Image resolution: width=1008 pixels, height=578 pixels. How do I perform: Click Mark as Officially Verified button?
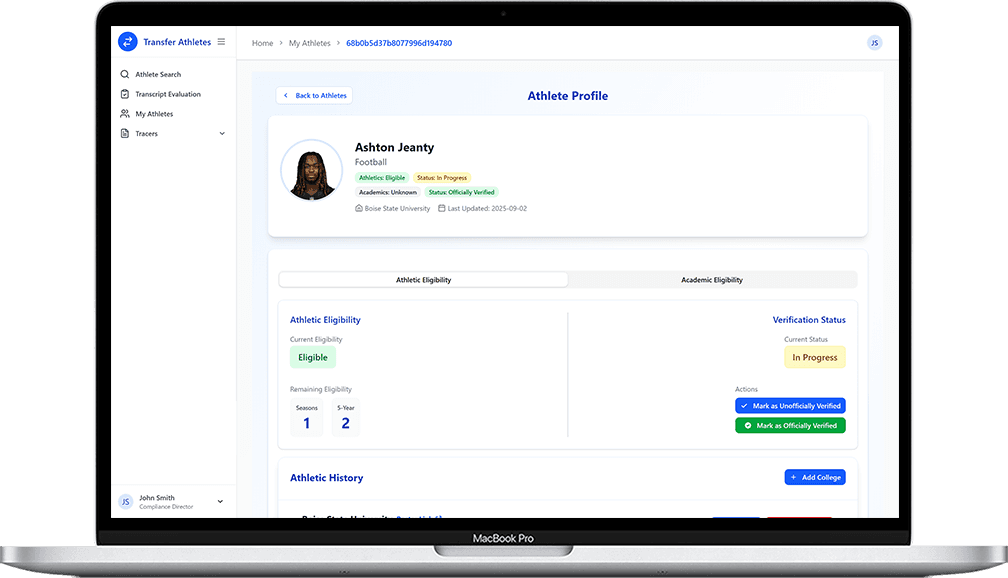(x=790, y=426)
